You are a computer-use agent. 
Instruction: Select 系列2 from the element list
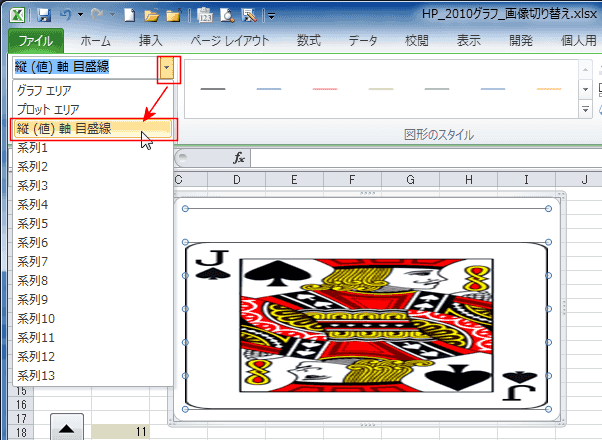93,167
